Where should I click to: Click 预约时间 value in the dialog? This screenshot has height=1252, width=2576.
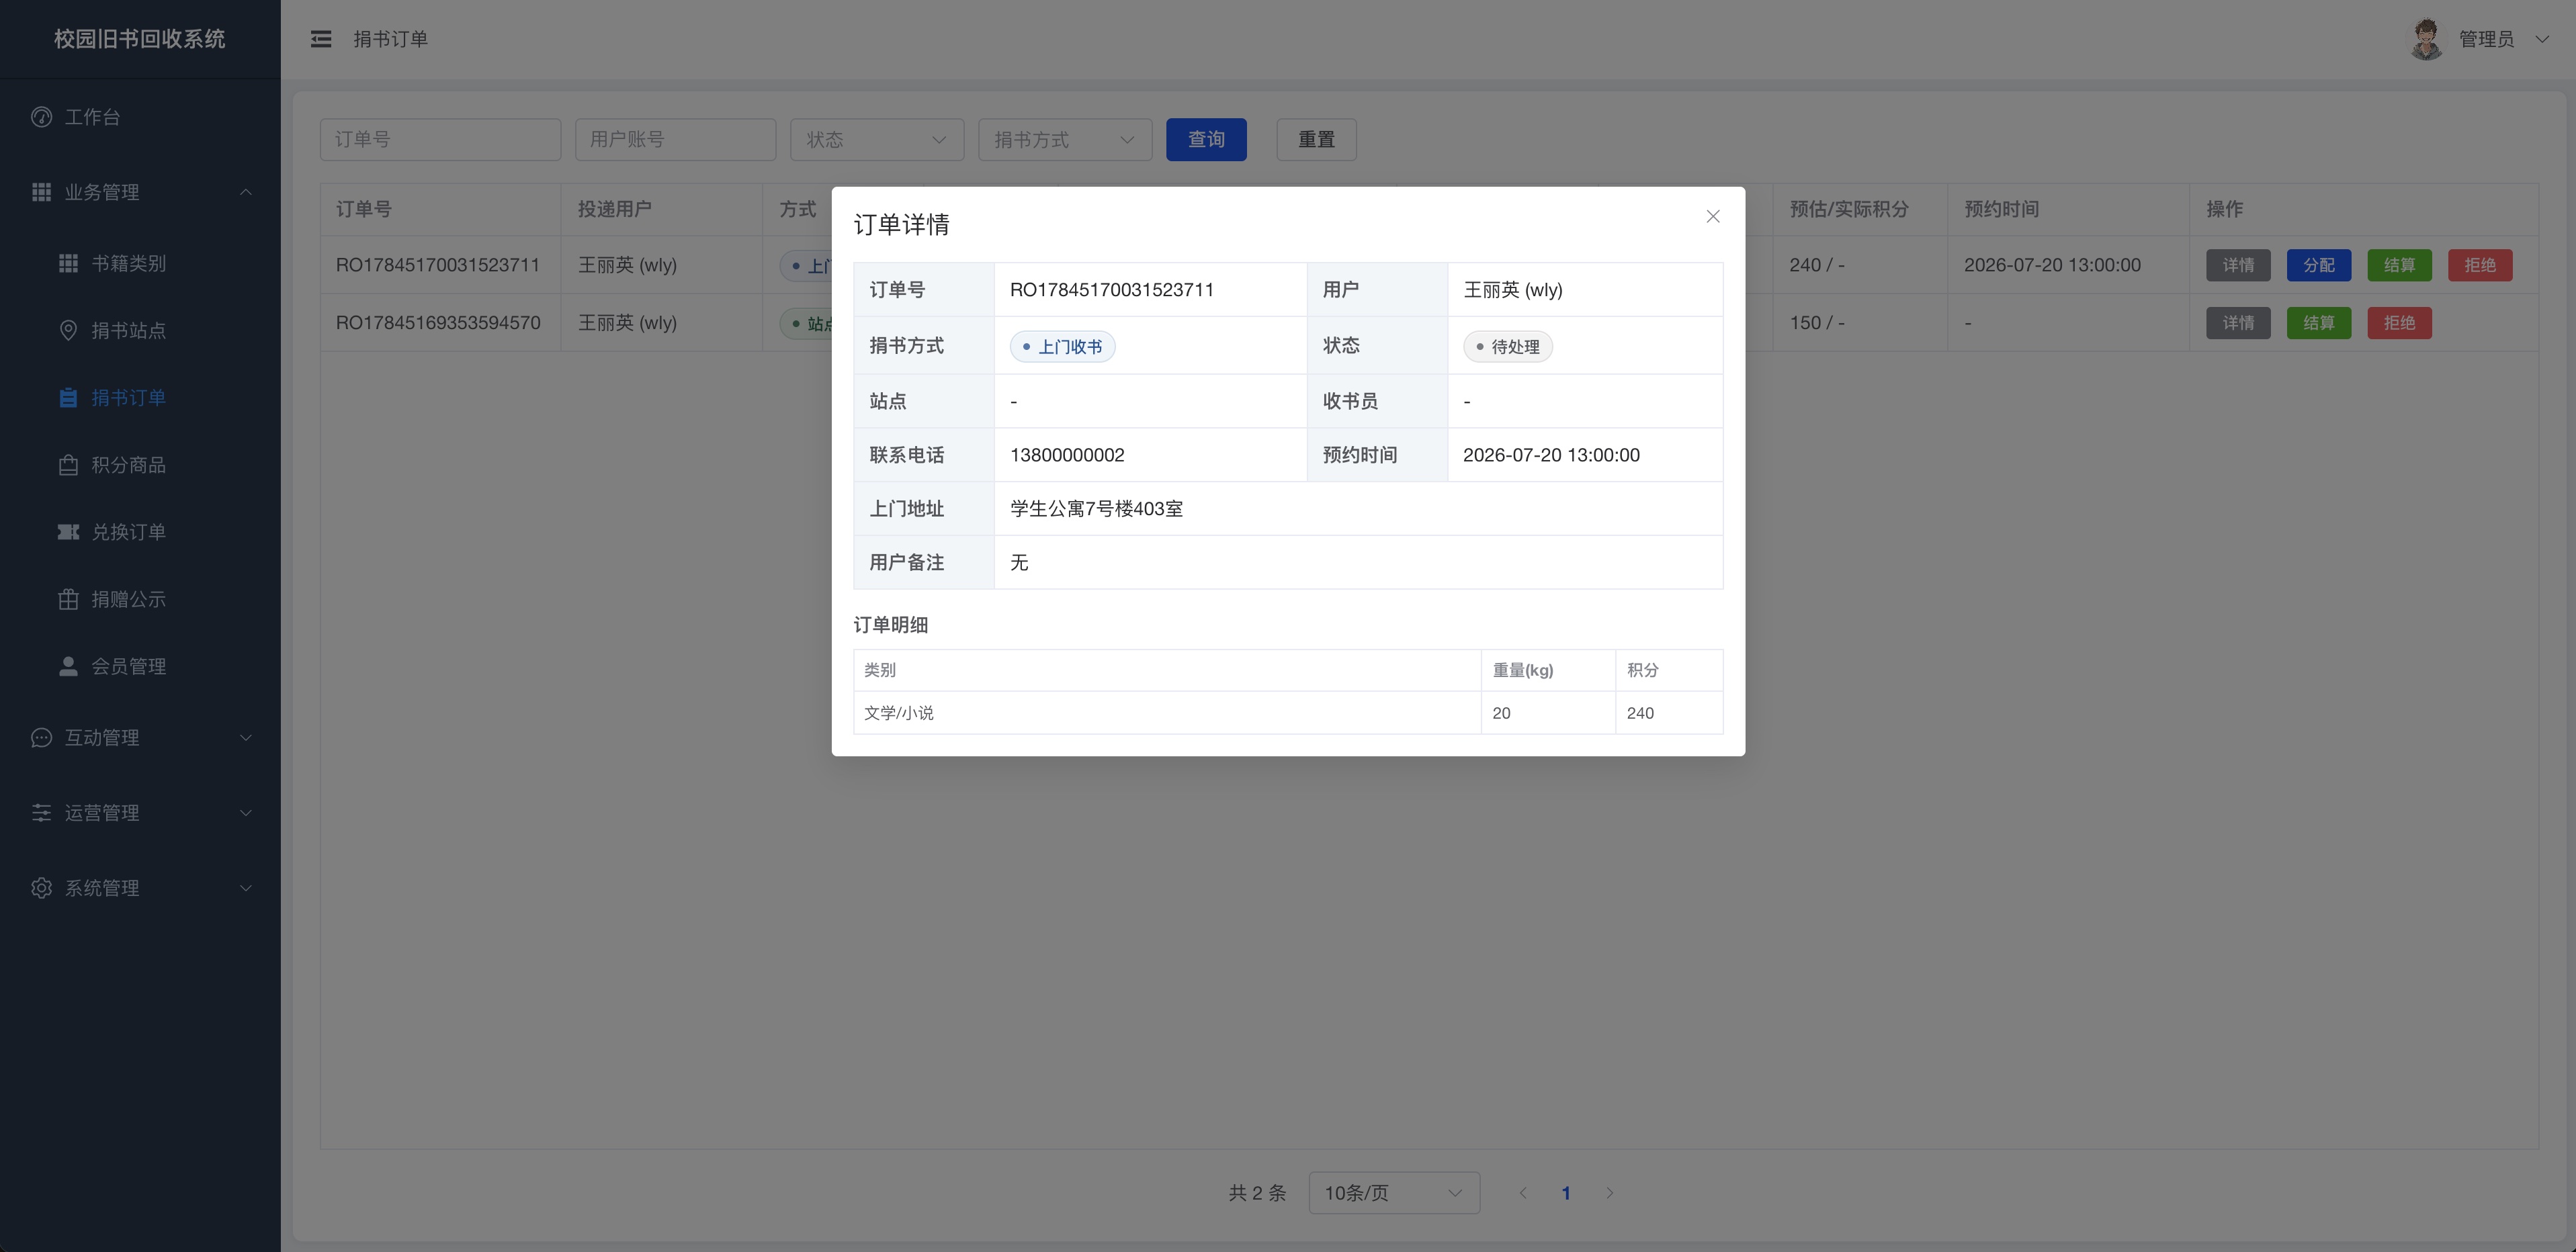click(x=1551, y=455)
